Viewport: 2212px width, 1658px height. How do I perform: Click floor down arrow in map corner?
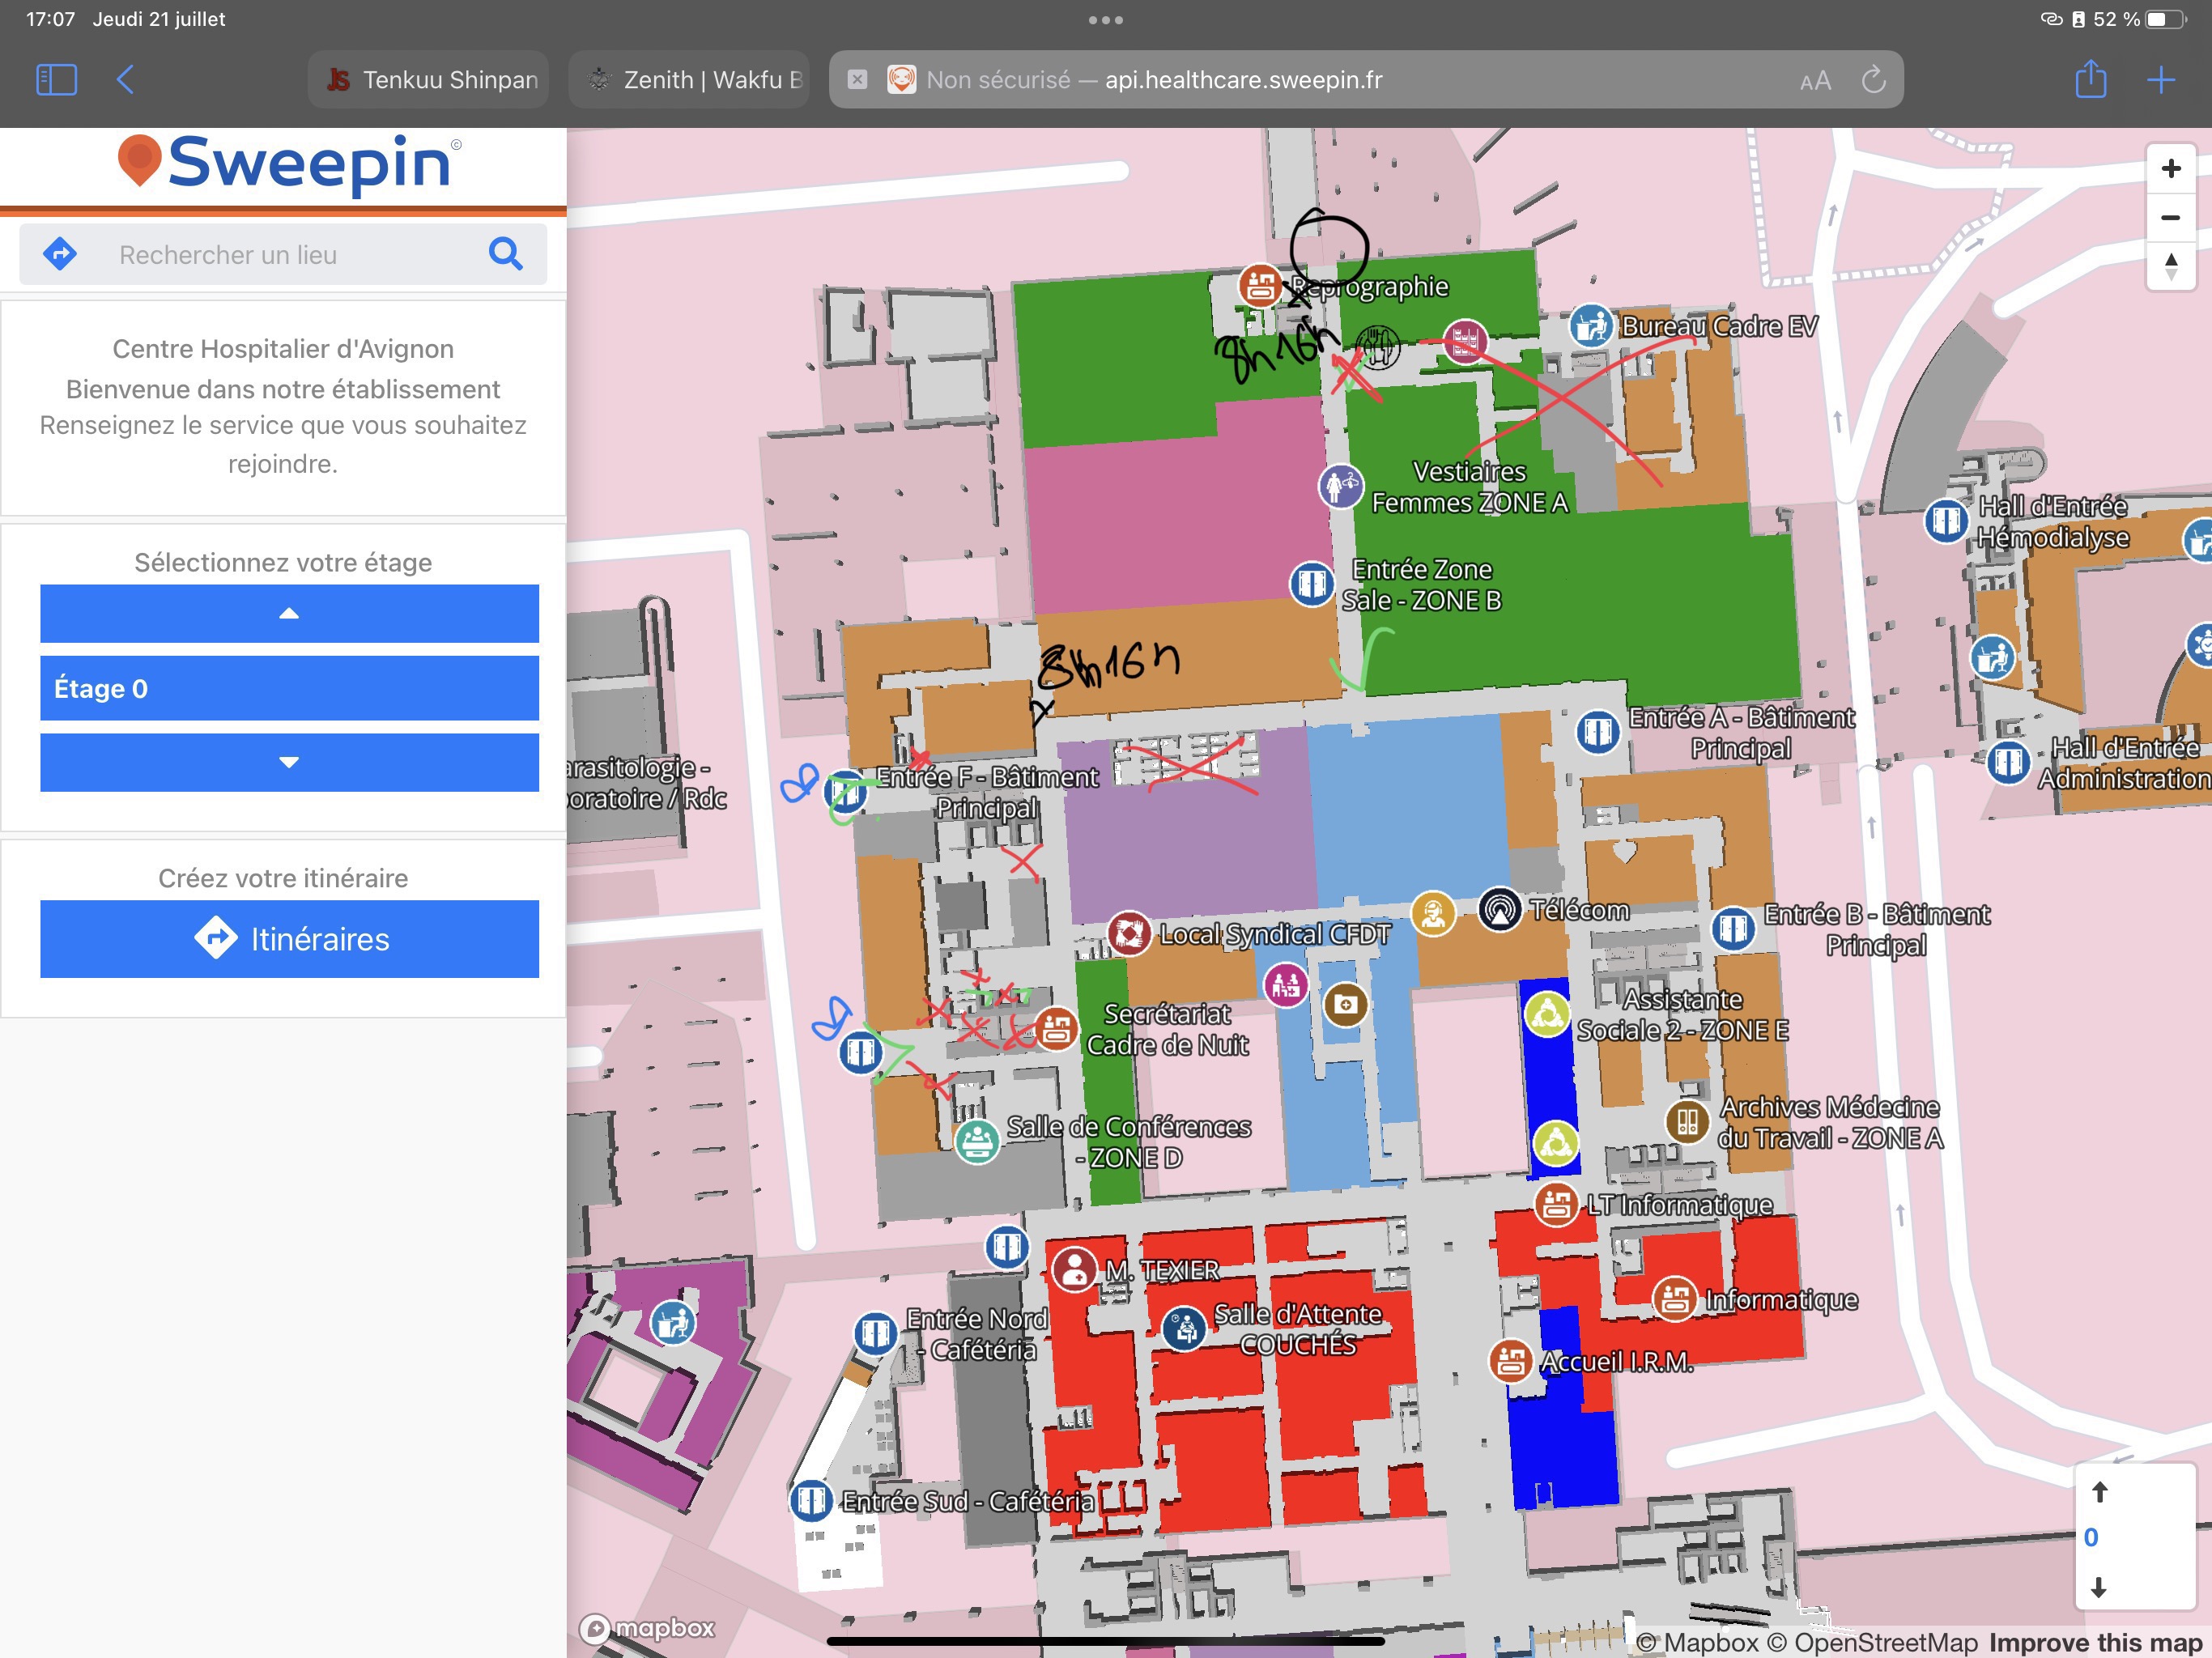point(2099,1587)
